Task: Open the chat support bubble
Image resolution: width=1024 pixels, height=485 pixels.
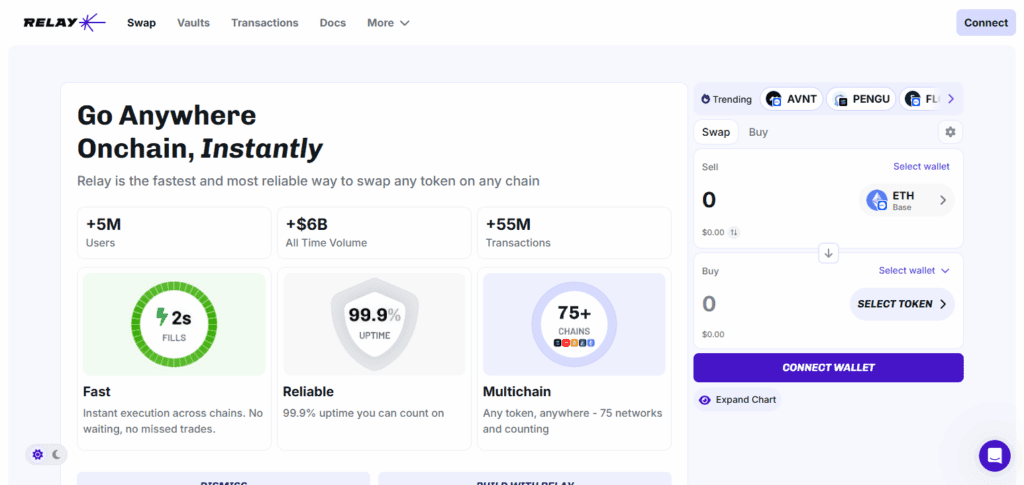Action: 994,456
